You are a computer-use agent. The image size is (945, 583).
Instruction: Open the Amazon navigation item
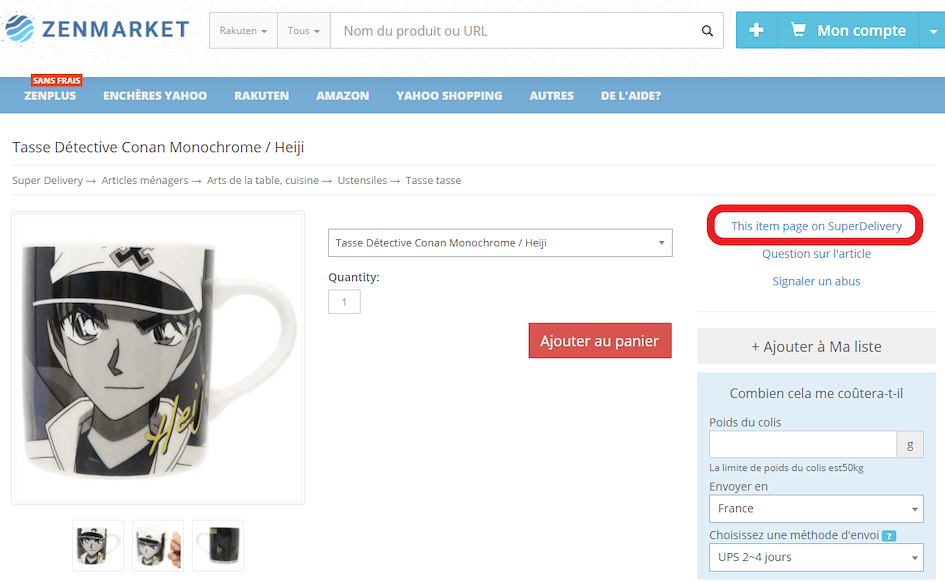point(342,96)
